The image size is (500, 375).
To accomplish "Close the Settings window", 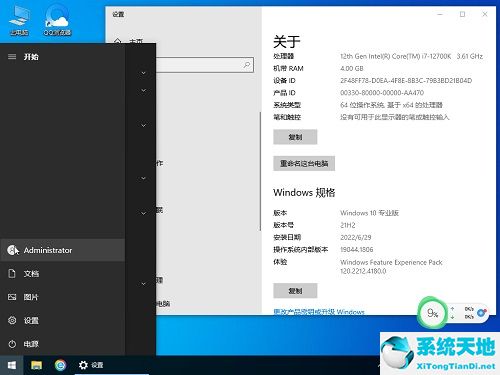I will pos(485,14).
